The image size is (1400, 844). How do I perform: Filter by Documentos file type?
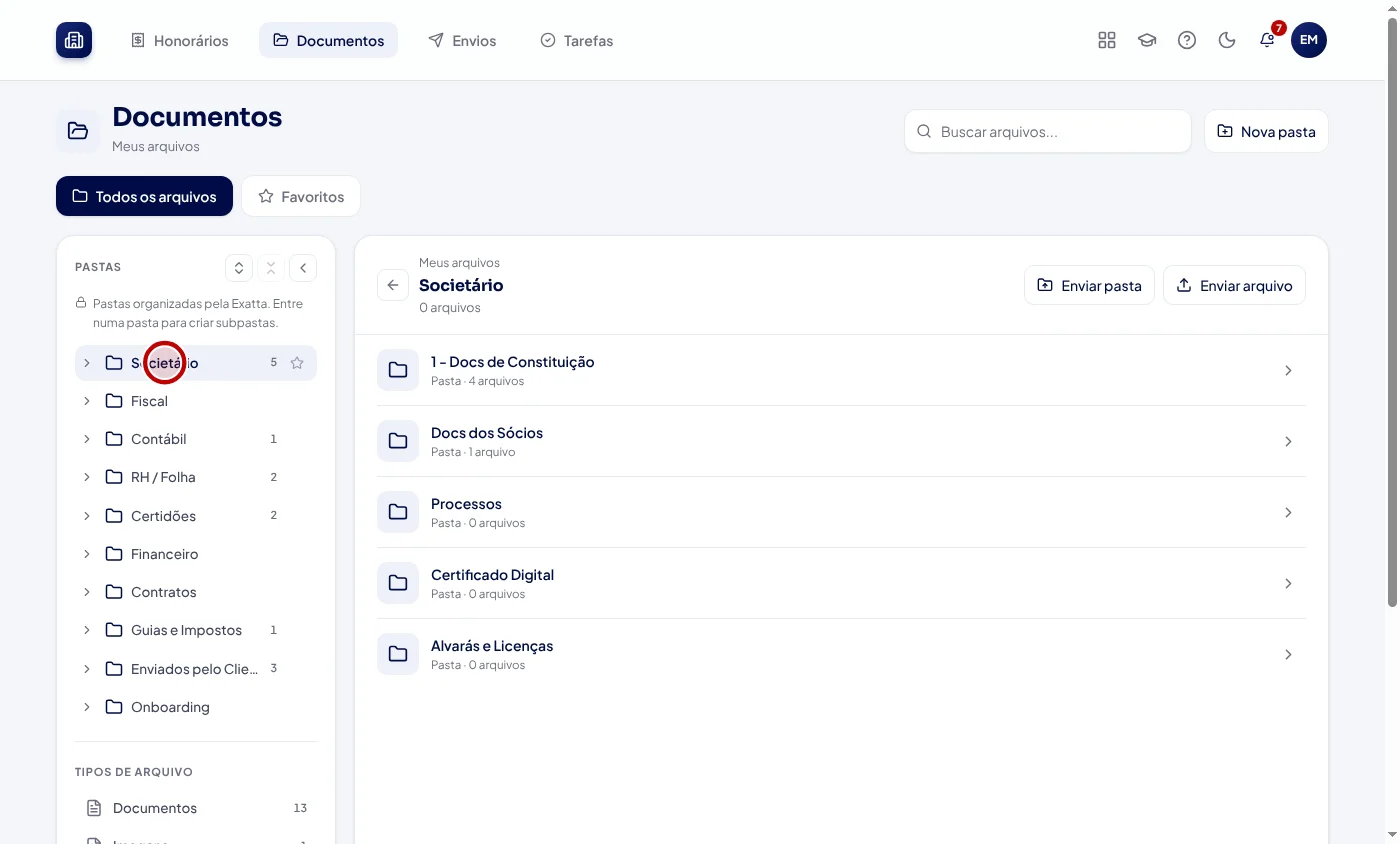click(x=196, y=808)
